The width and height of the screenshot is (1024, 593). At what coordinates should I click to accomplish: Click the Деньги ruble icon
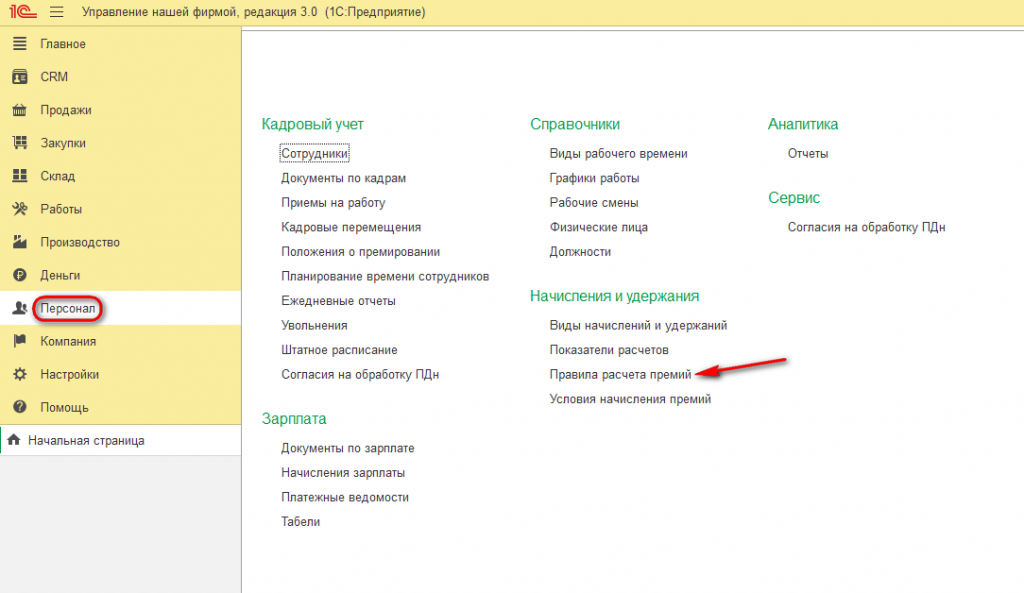(20, 275)
